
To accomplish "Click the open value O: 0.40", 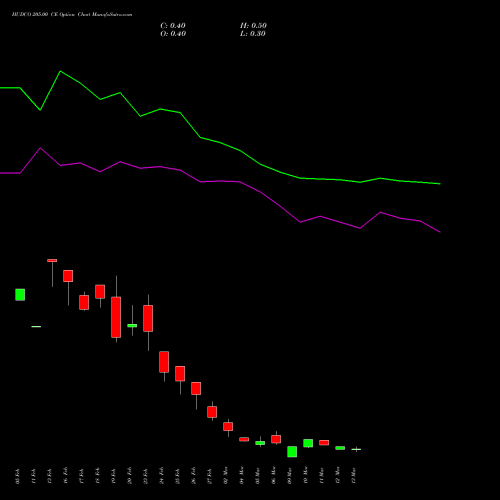I will point(173,34).
